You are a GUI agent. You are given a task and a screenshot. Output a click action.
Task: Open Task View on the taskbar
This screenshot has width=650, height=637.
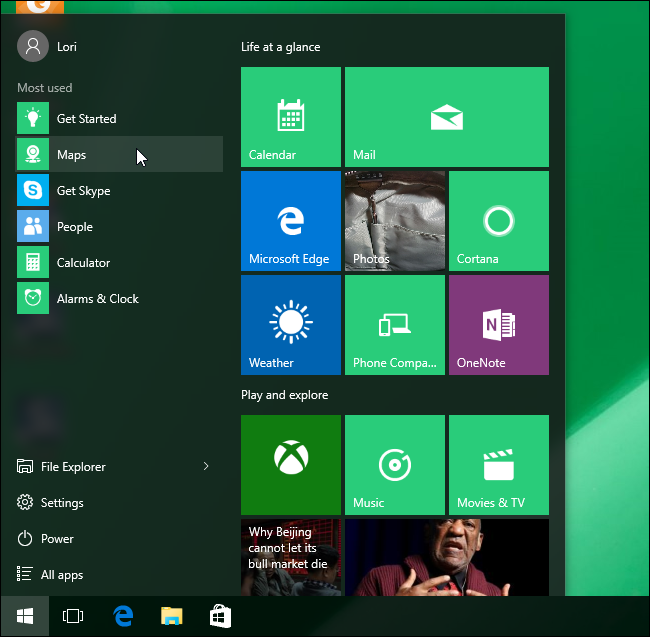(x=73, y=616)
